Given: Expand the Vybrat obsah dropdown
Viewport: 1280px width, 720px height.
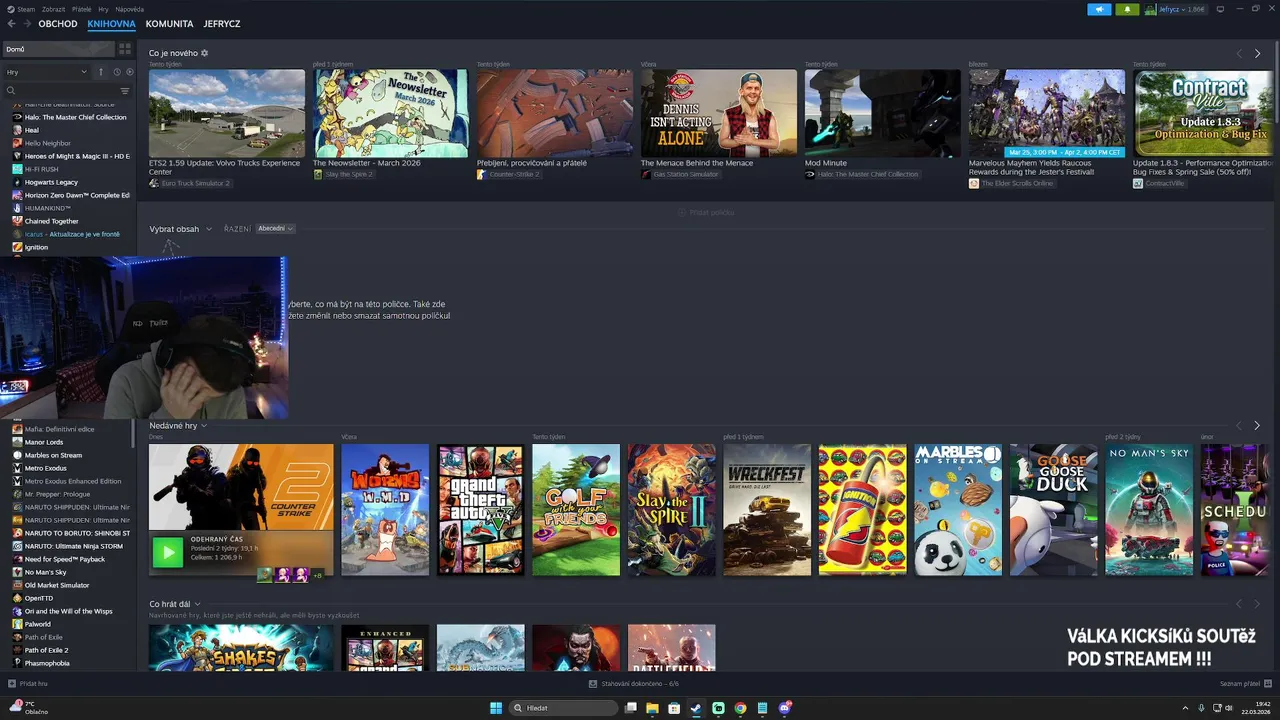Looking at the screenshot, I should coord(180,229).
